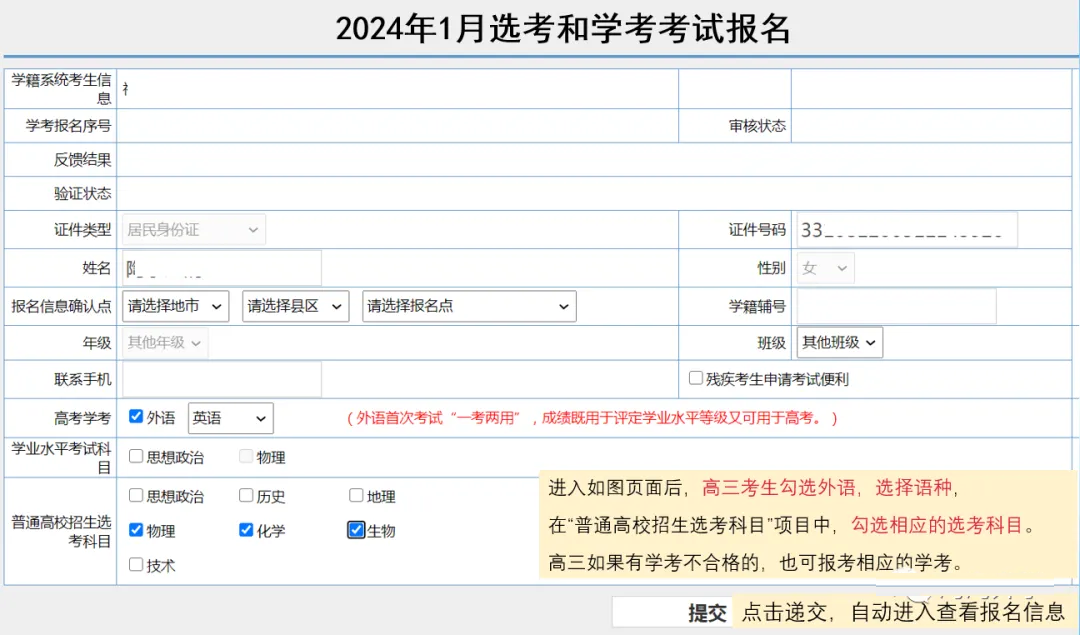
Task: Open the 其他班级 class dropdown
Action: pos(839,342)
